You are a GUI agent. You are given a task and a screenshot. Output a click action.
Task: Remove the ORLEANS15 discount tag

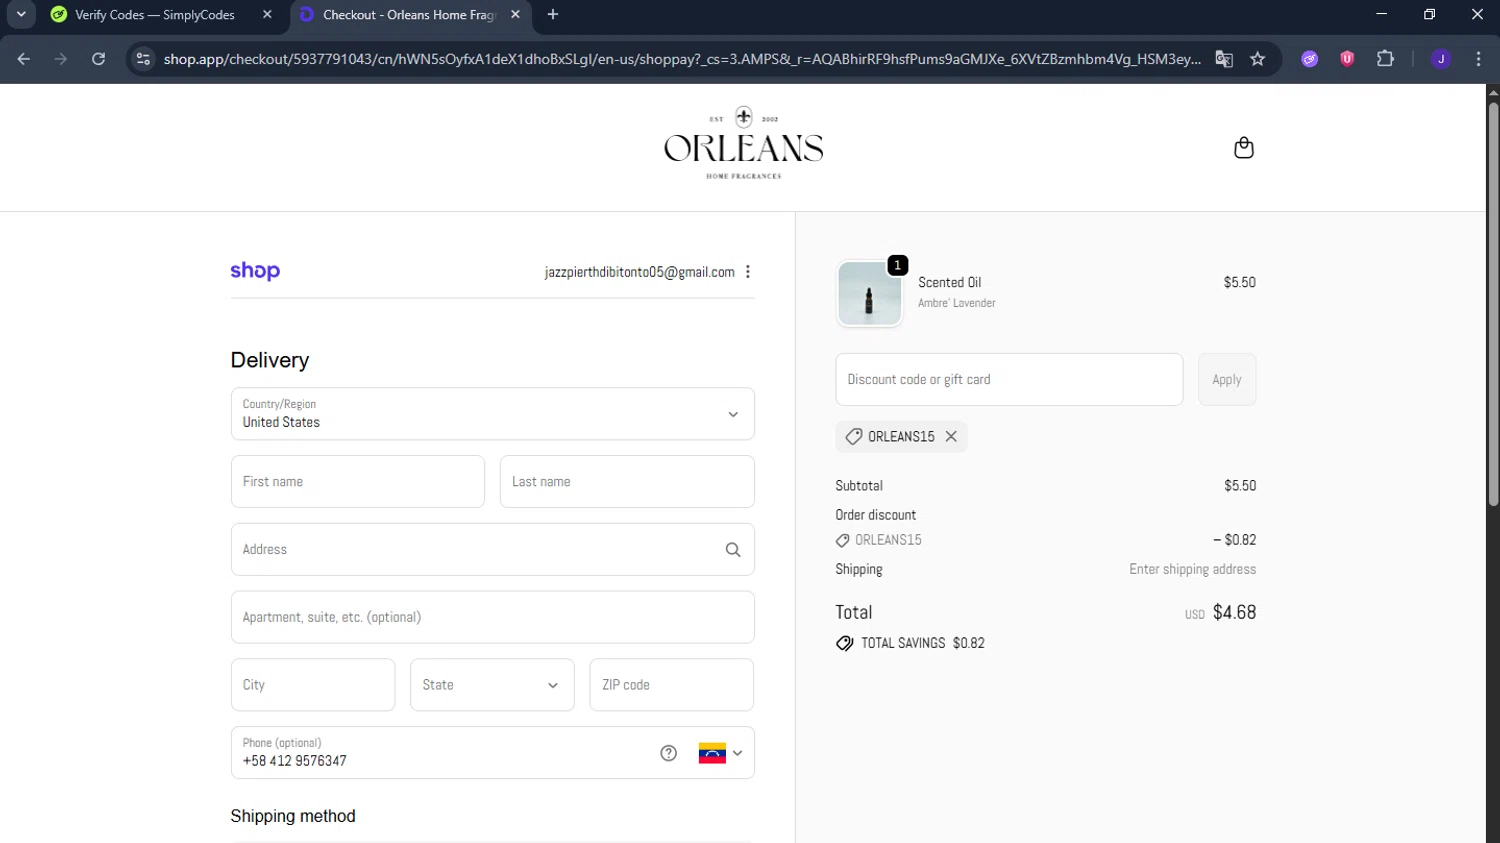951,437
